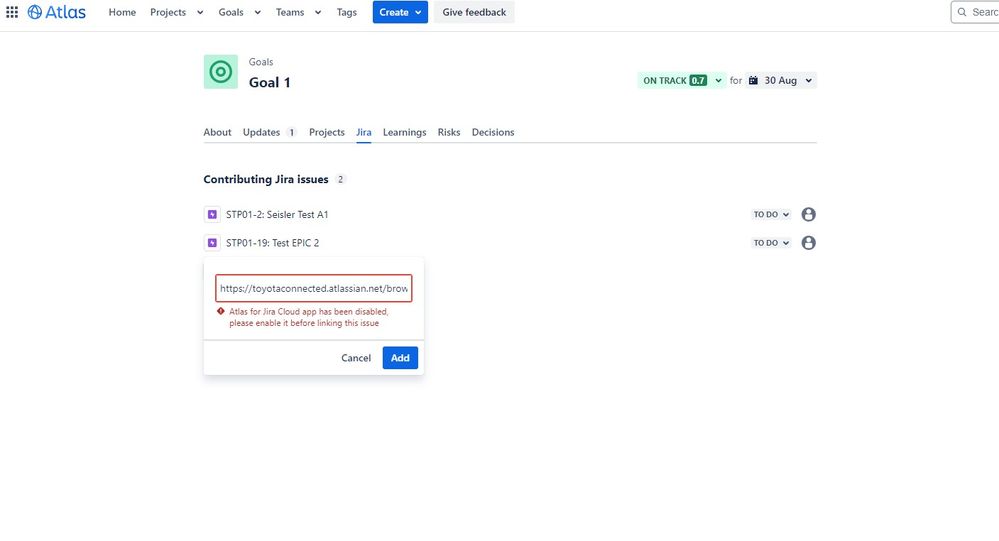Open the ON TRACK status dropdown
Image resolution: width=999 pixels, height=541 pixels.
pyautogui.click(x=682, y=80)
